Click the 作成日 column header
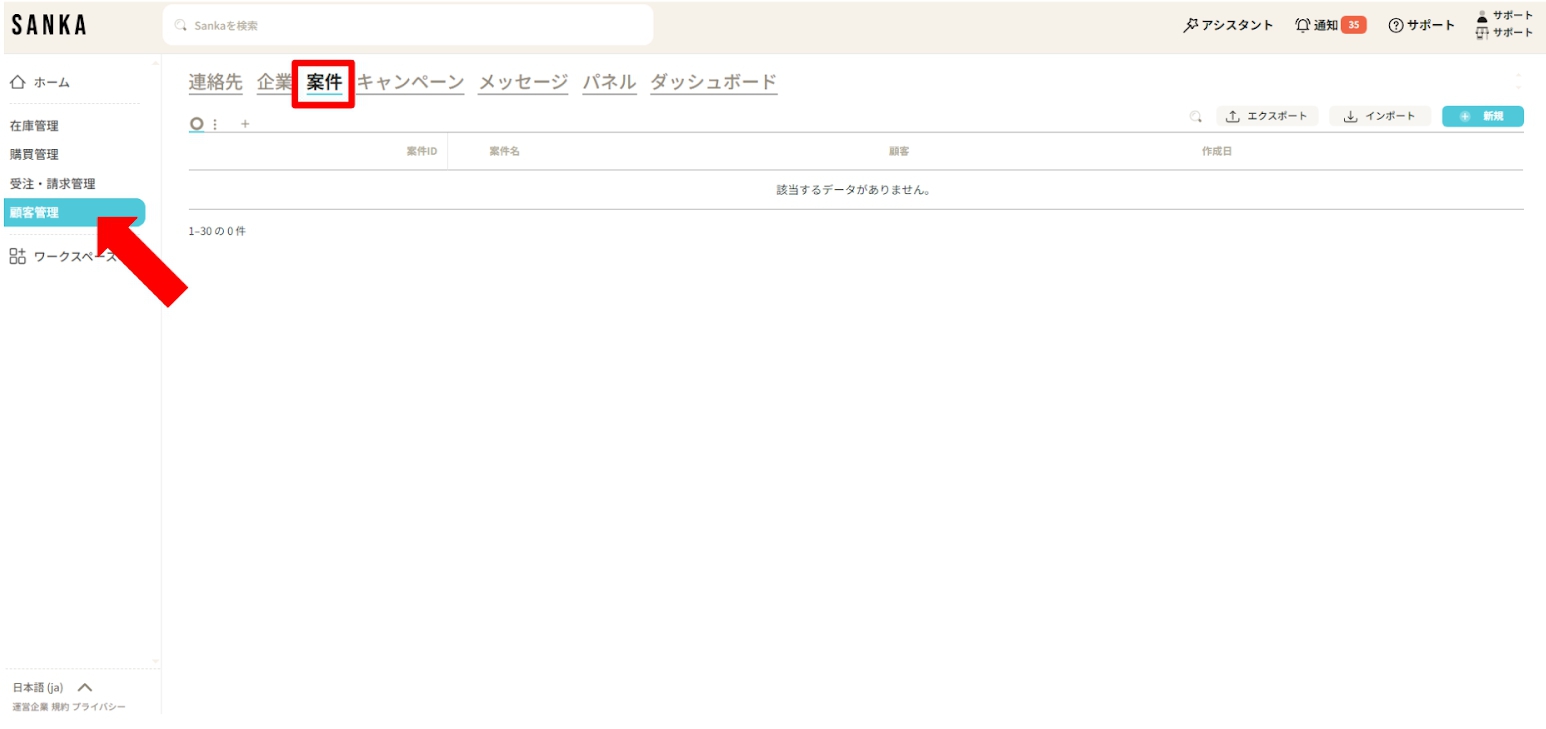 pos(1217,151)
